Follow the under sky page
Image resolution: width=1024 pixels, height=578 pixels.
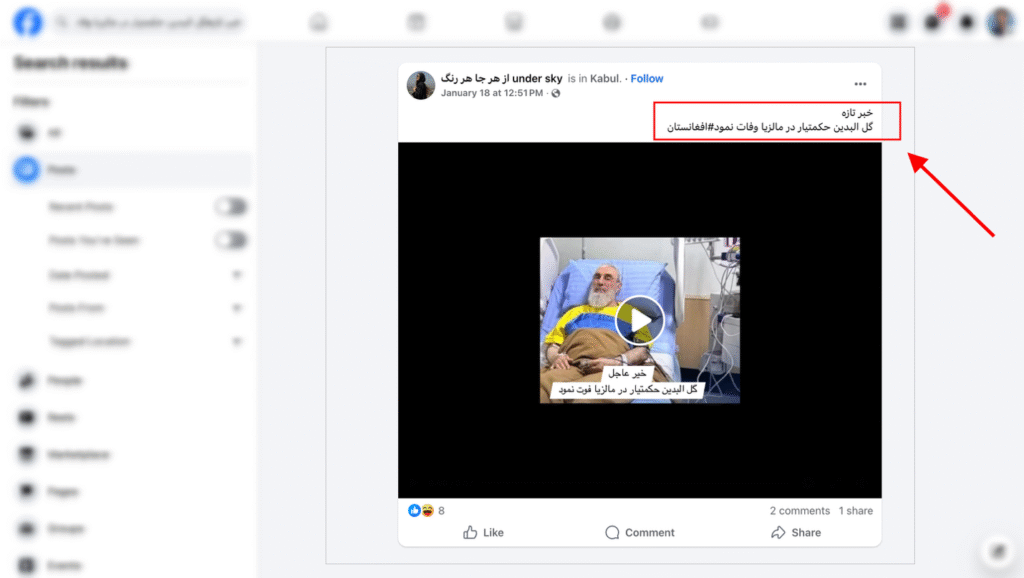(646, 79)
